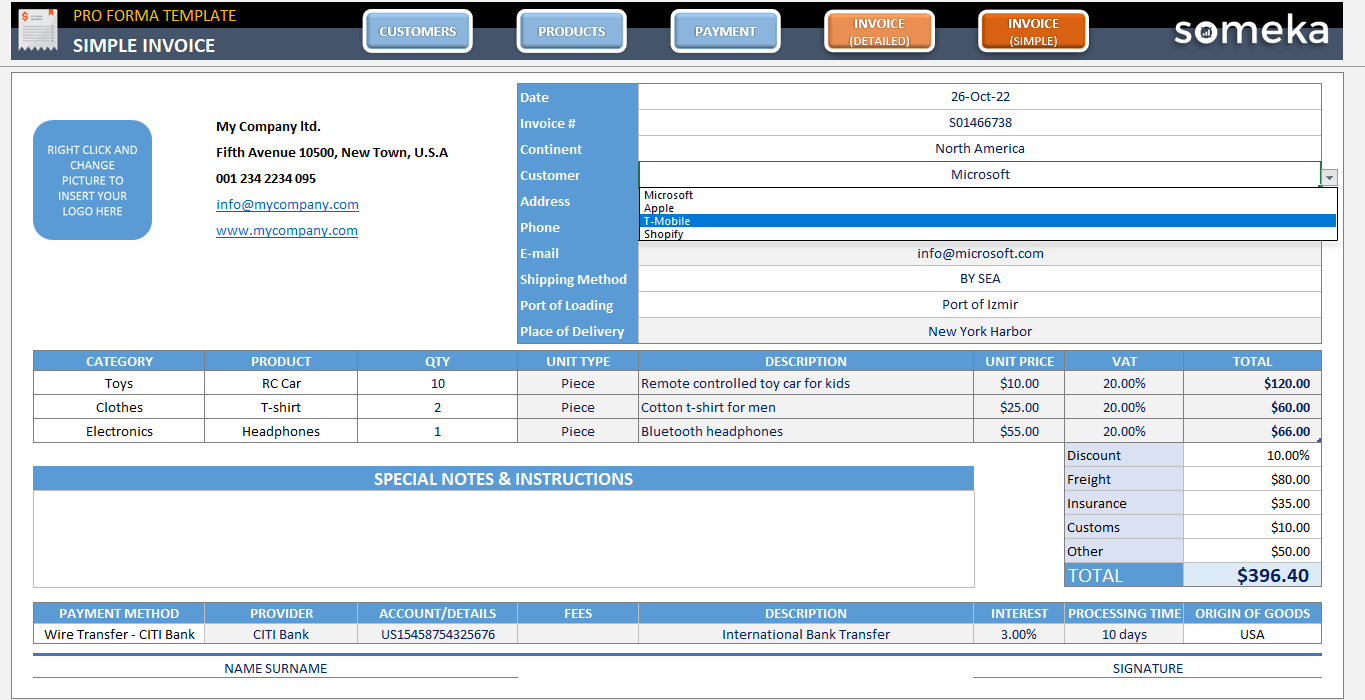This screenshot has height=700, width=1365.
Task: Open the info@mycompany.com email link
Action: pos(287,205)
